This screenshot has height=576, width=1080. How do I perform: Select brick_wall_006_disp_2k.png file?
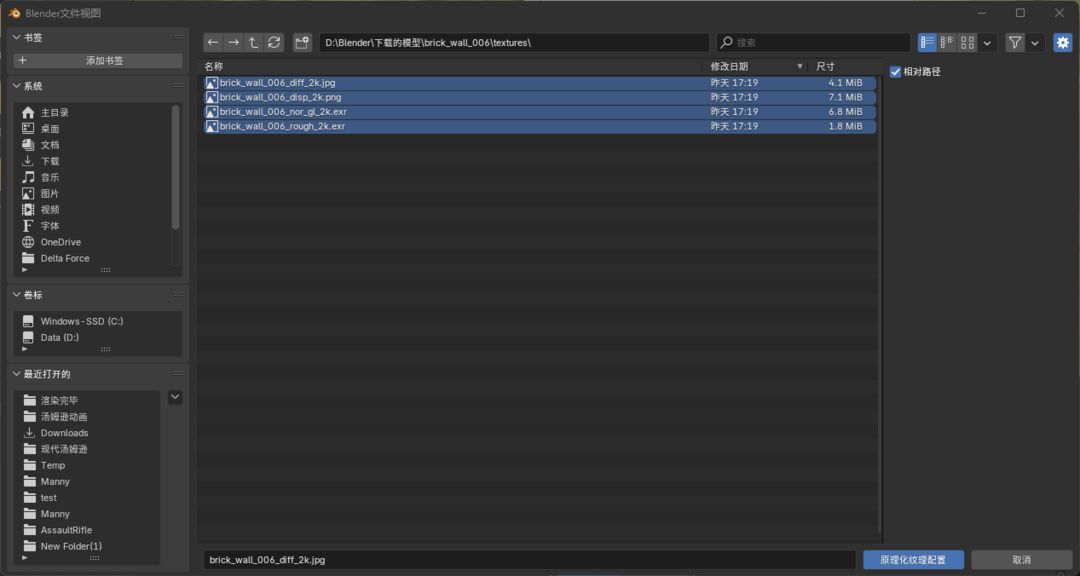point(540,97)
